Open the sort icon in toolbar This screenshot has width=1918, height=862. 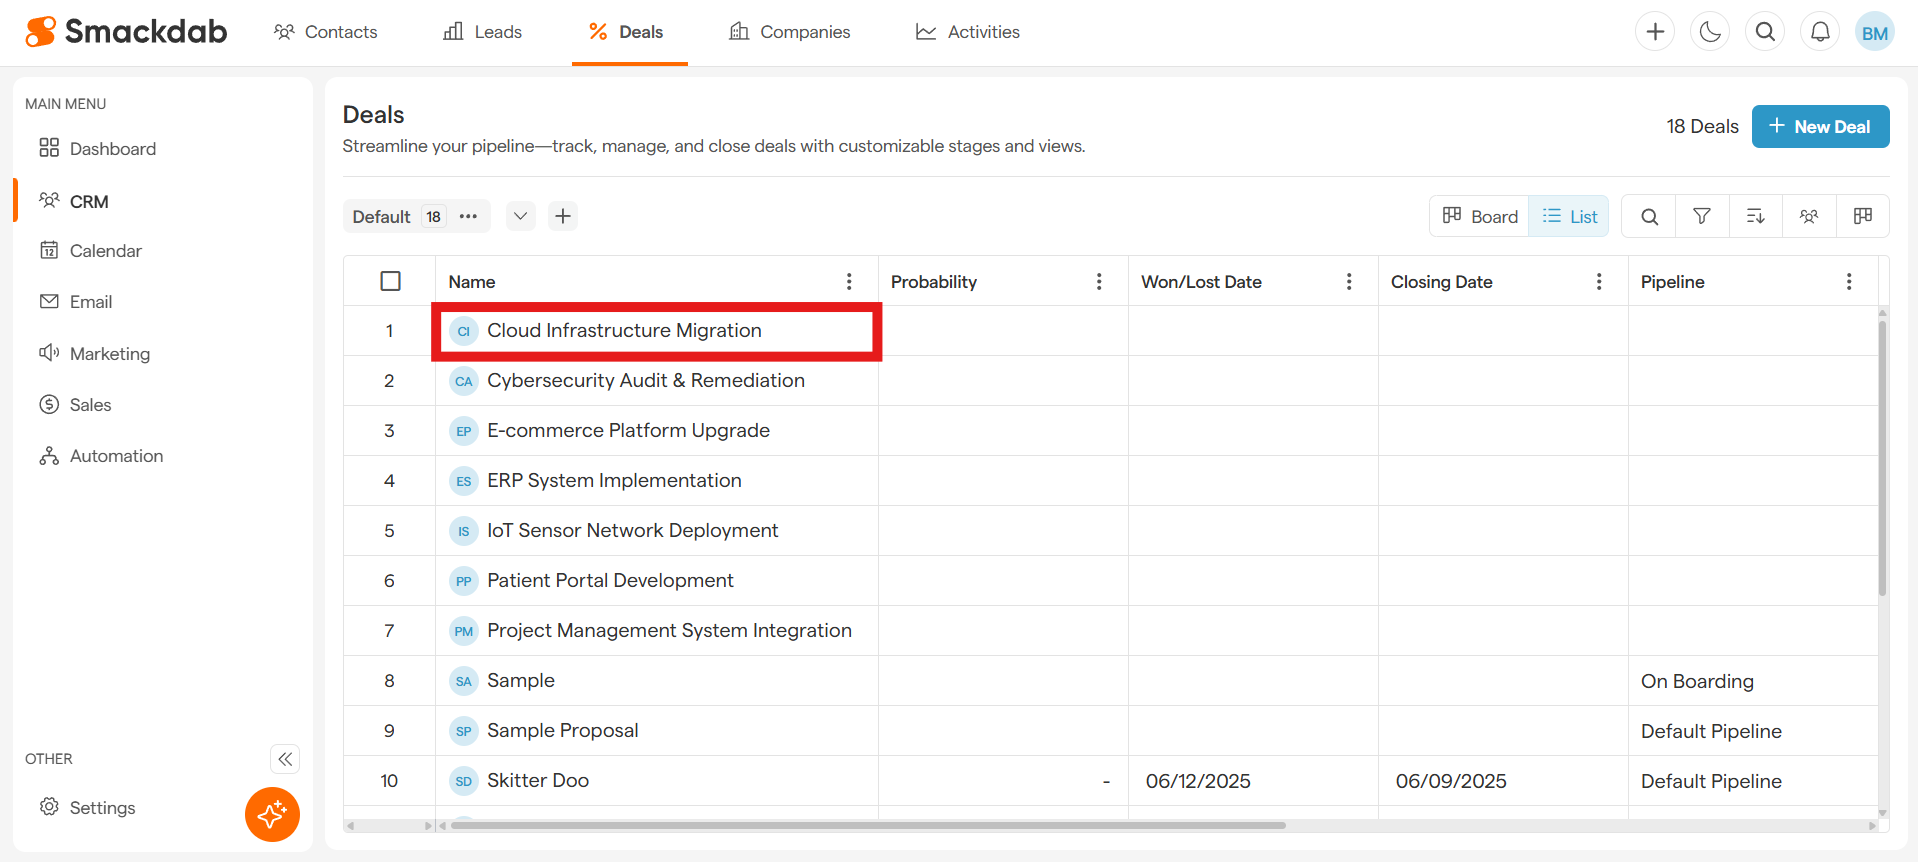1755,216
